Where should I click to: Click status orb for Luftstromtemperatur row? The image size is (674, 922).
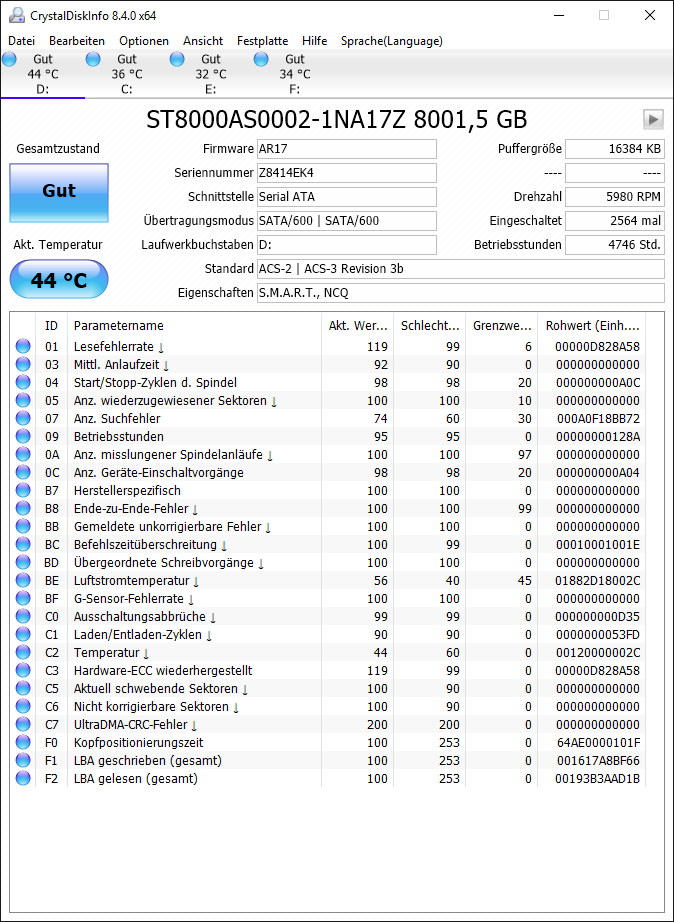tap(23, 580)
